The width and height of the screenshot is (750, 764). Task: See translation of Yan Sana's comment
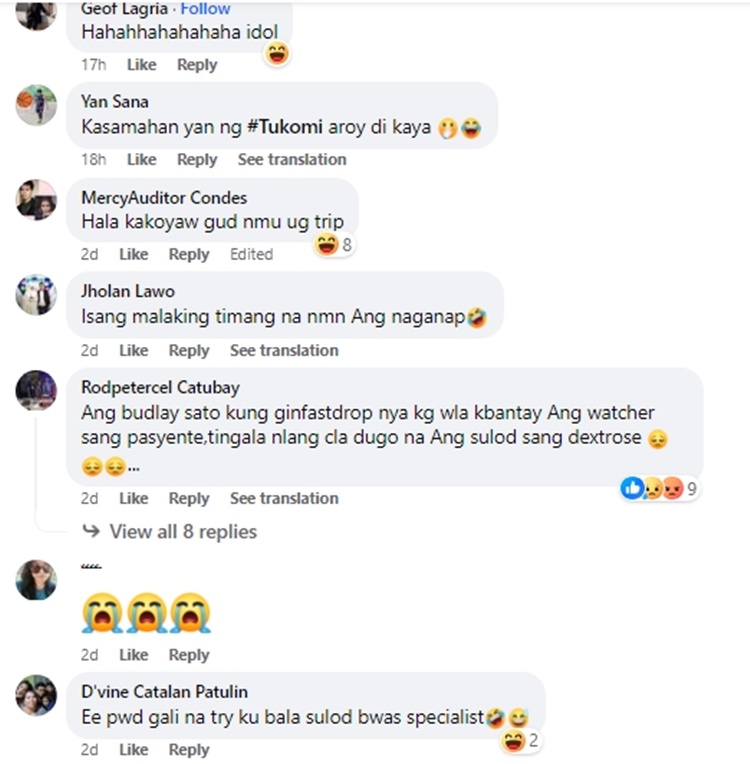click(292, 159)
